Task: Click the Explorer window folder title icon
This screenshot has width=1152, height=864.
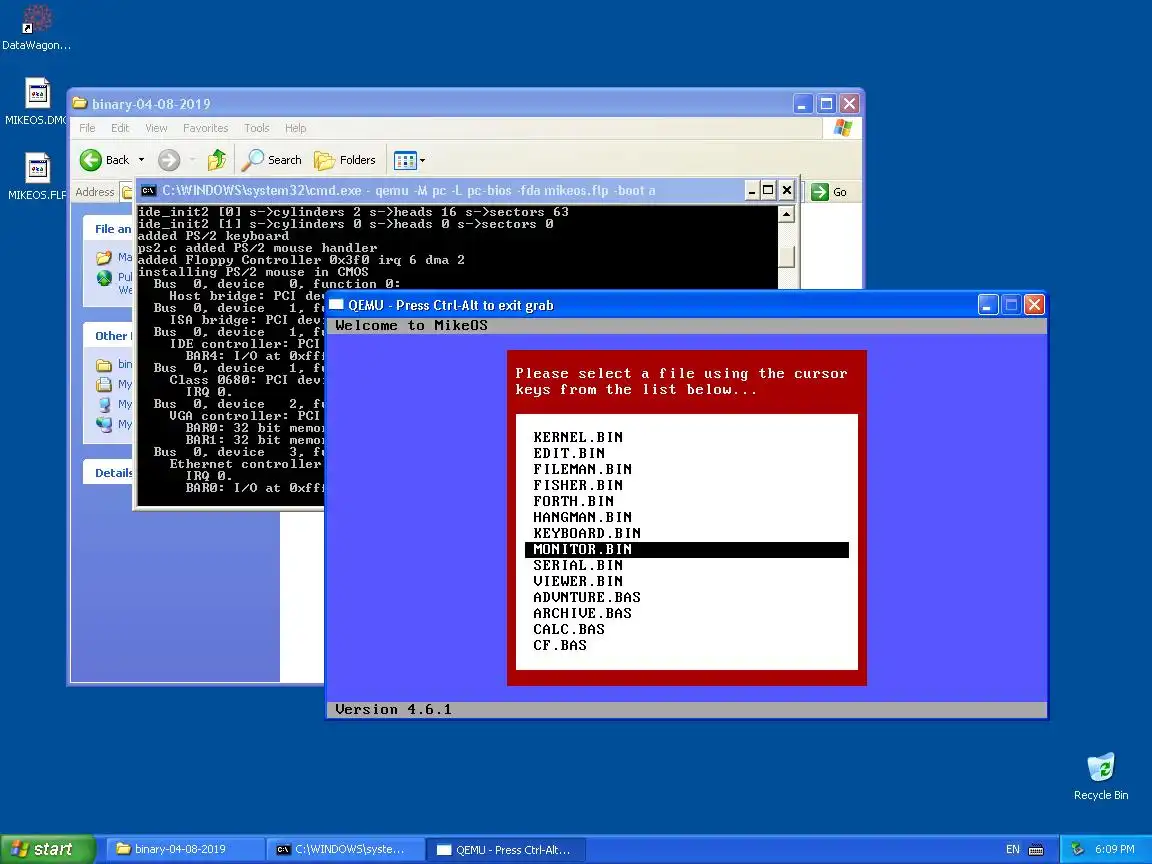Action: click(80, 104)
